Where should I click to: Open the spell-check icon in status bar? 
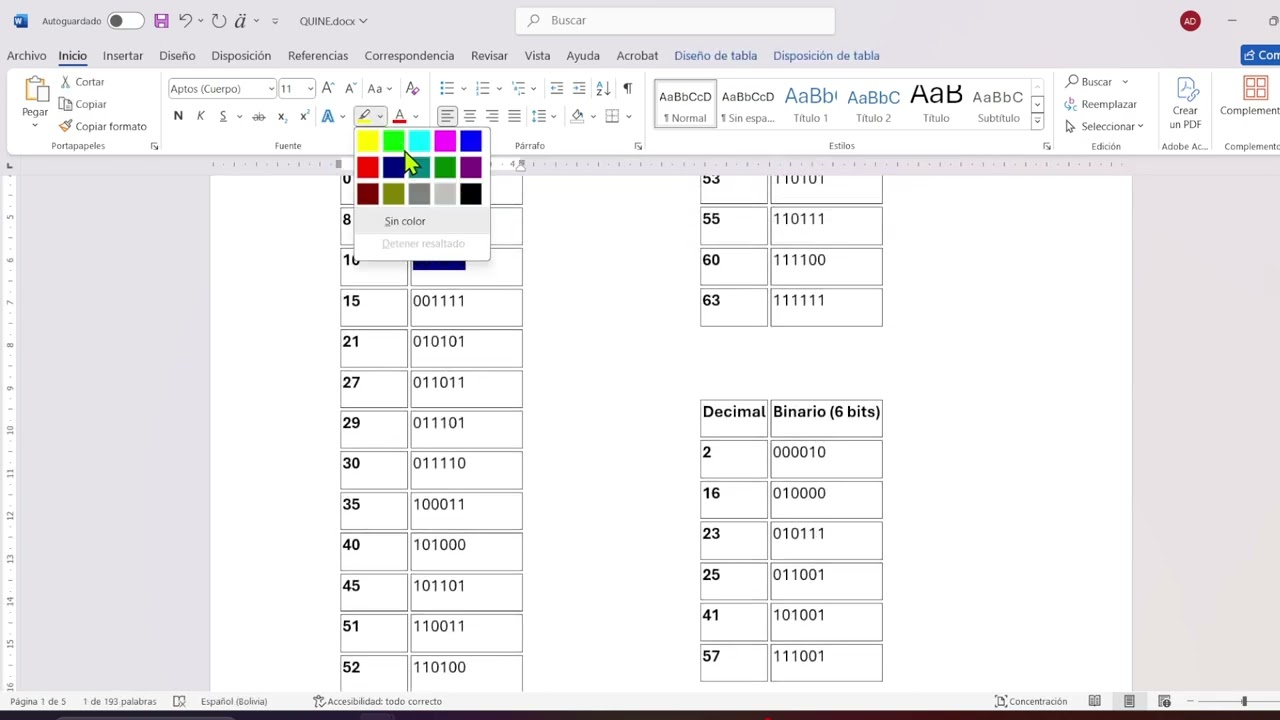pyautogui.click(x=179, y=701)
